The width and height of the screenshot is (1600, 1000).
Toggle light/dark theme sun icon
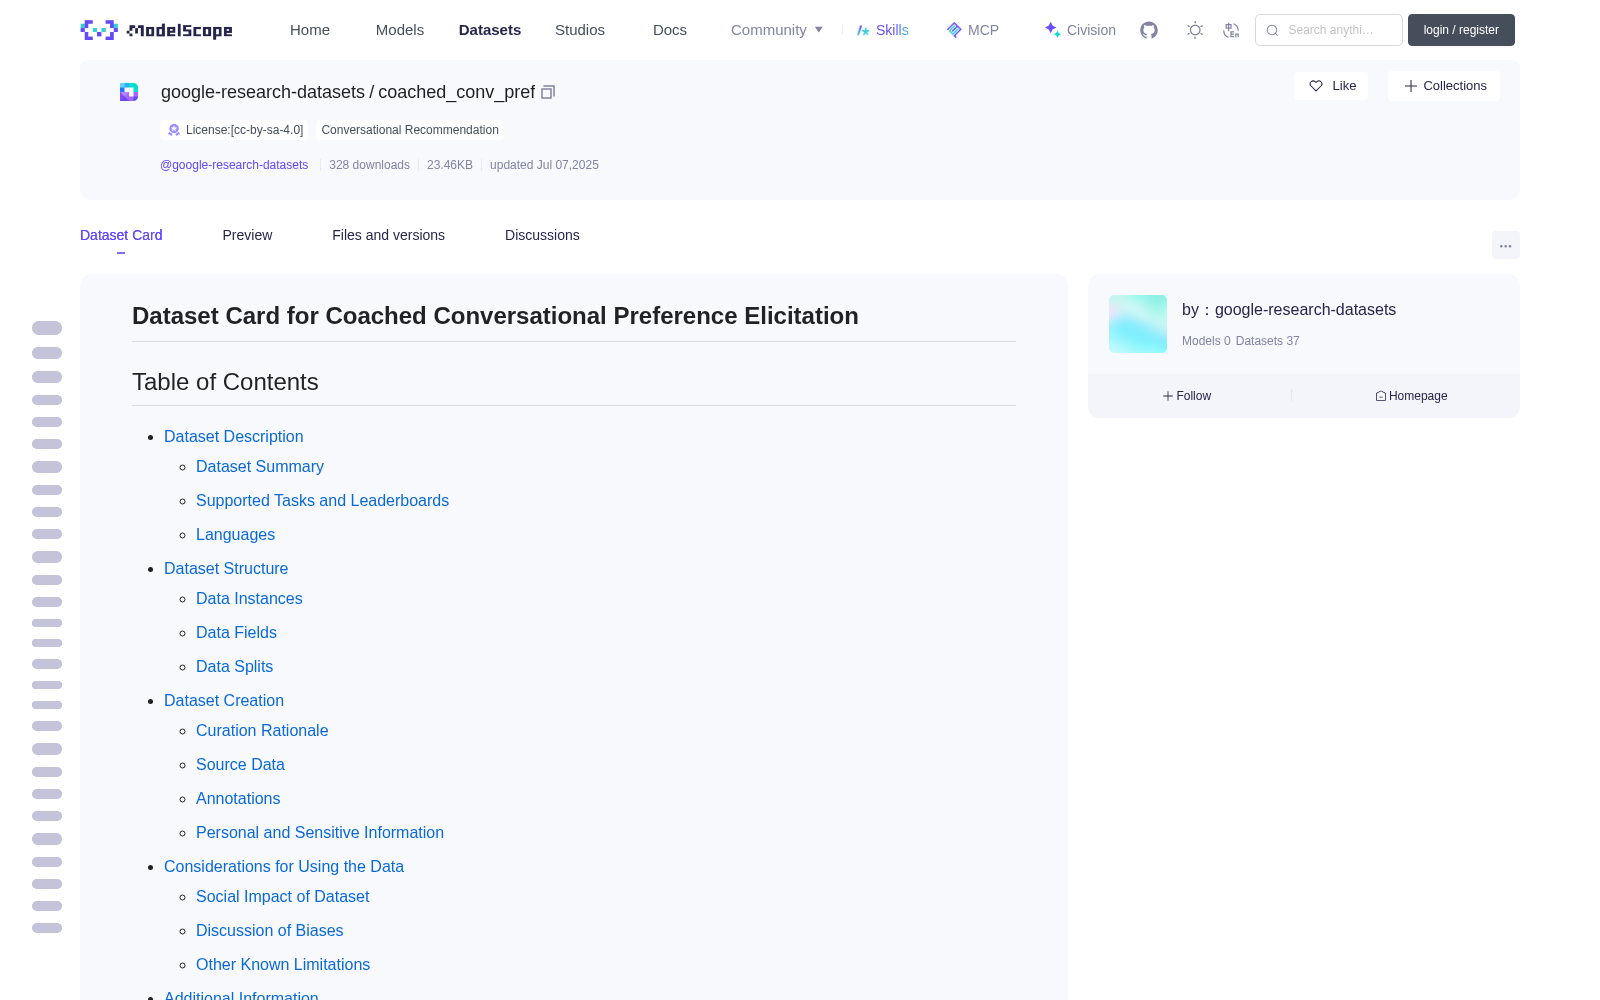click(1195, 30)
